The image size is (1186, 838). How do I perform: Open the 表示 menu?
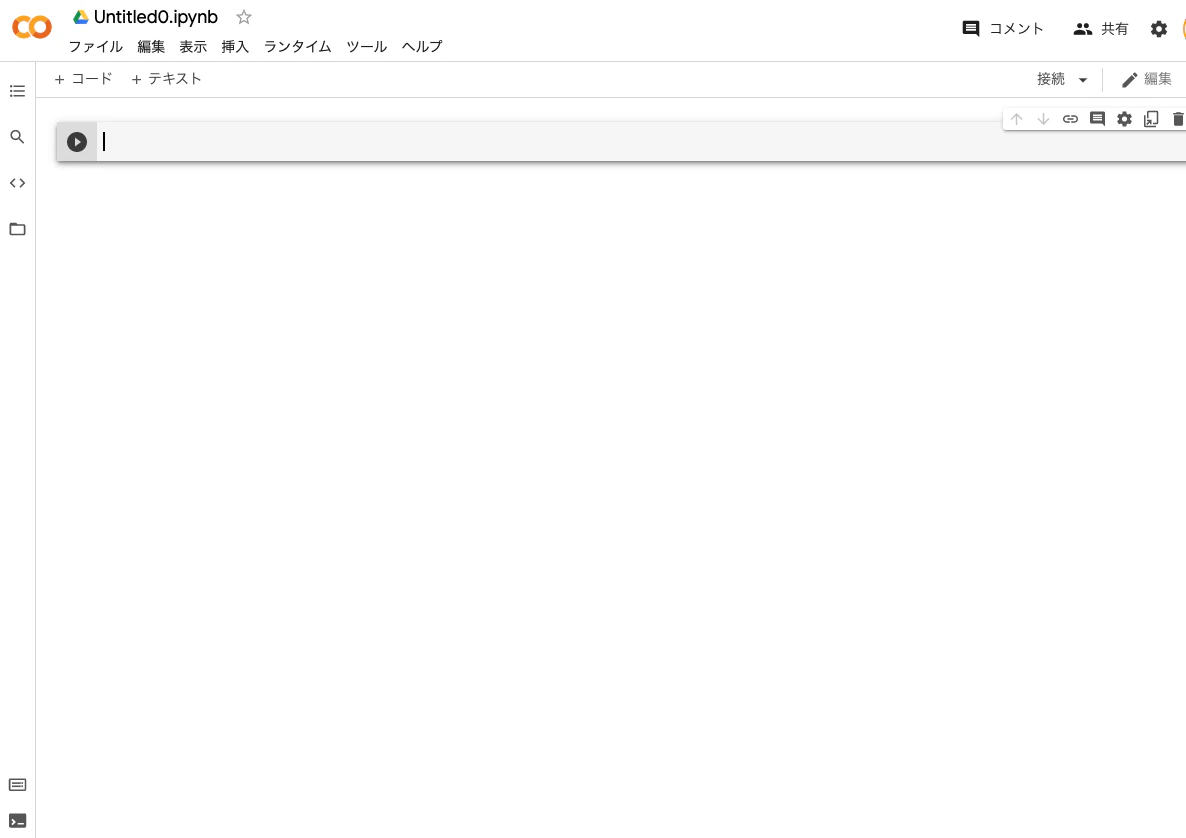click(x=193, y=46)
